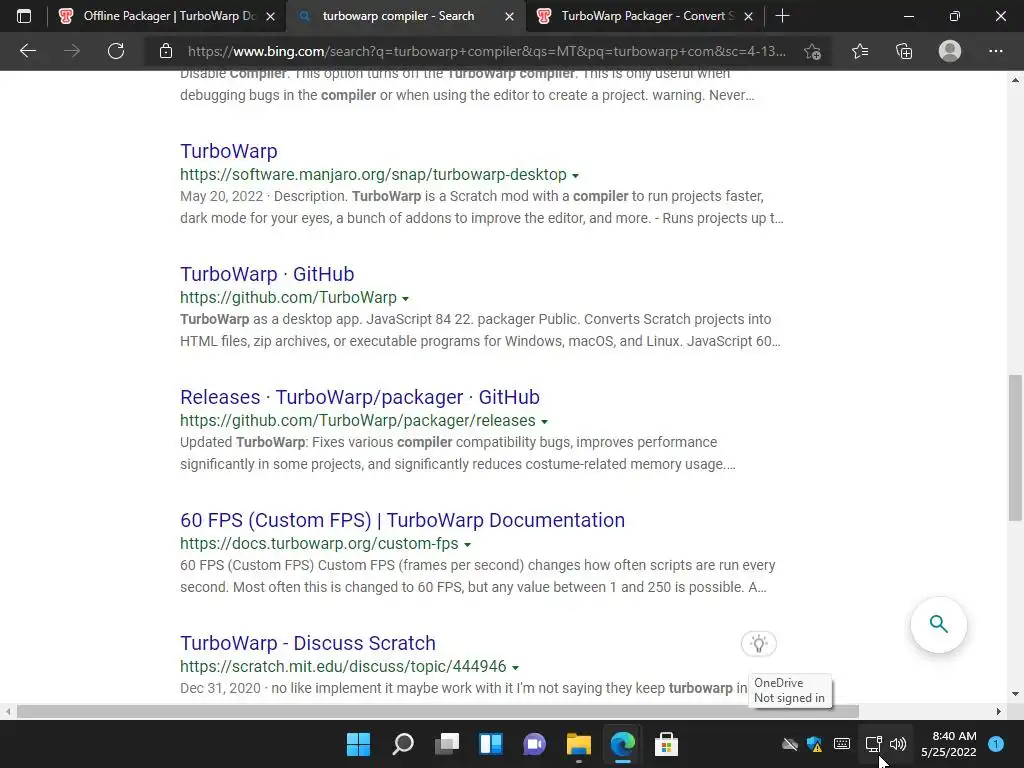
Task: Click the scratch.mit.edu/discuss/topic/444946 URL
Action: pyautogui.click(x=343, y=666)
